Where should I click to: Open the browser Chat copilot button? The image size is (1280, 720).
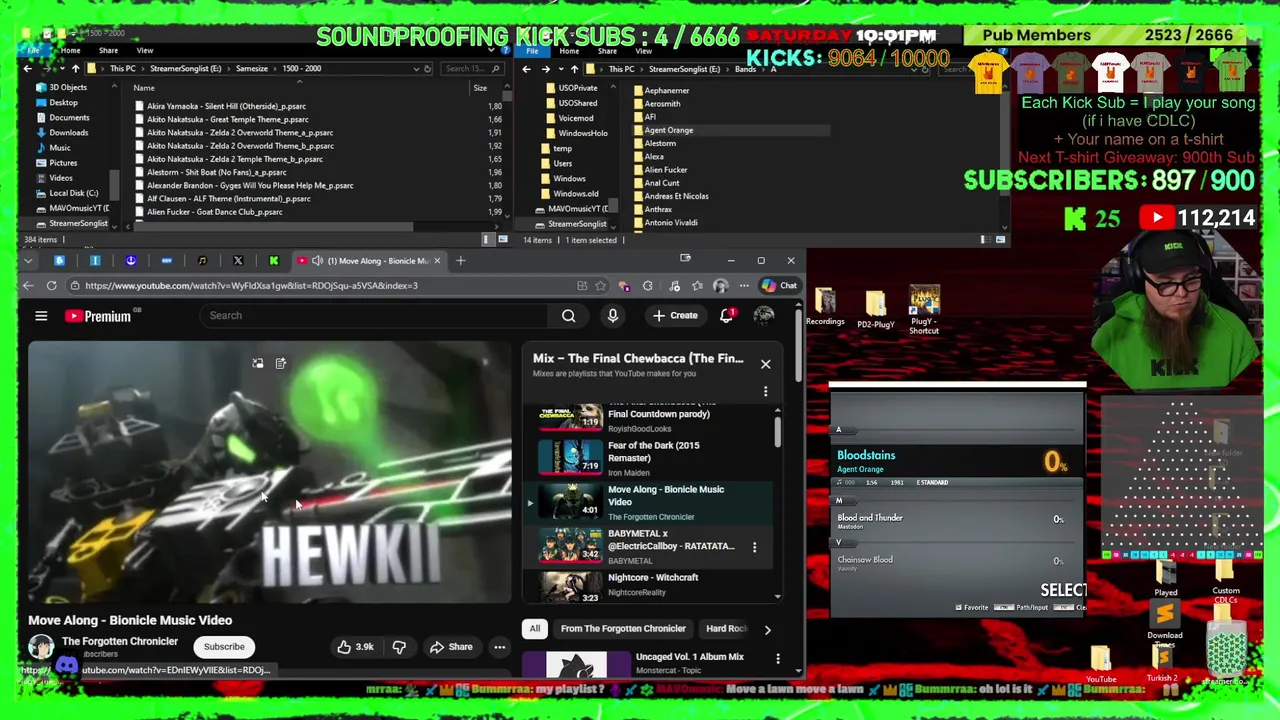click(x=779, y=286)
